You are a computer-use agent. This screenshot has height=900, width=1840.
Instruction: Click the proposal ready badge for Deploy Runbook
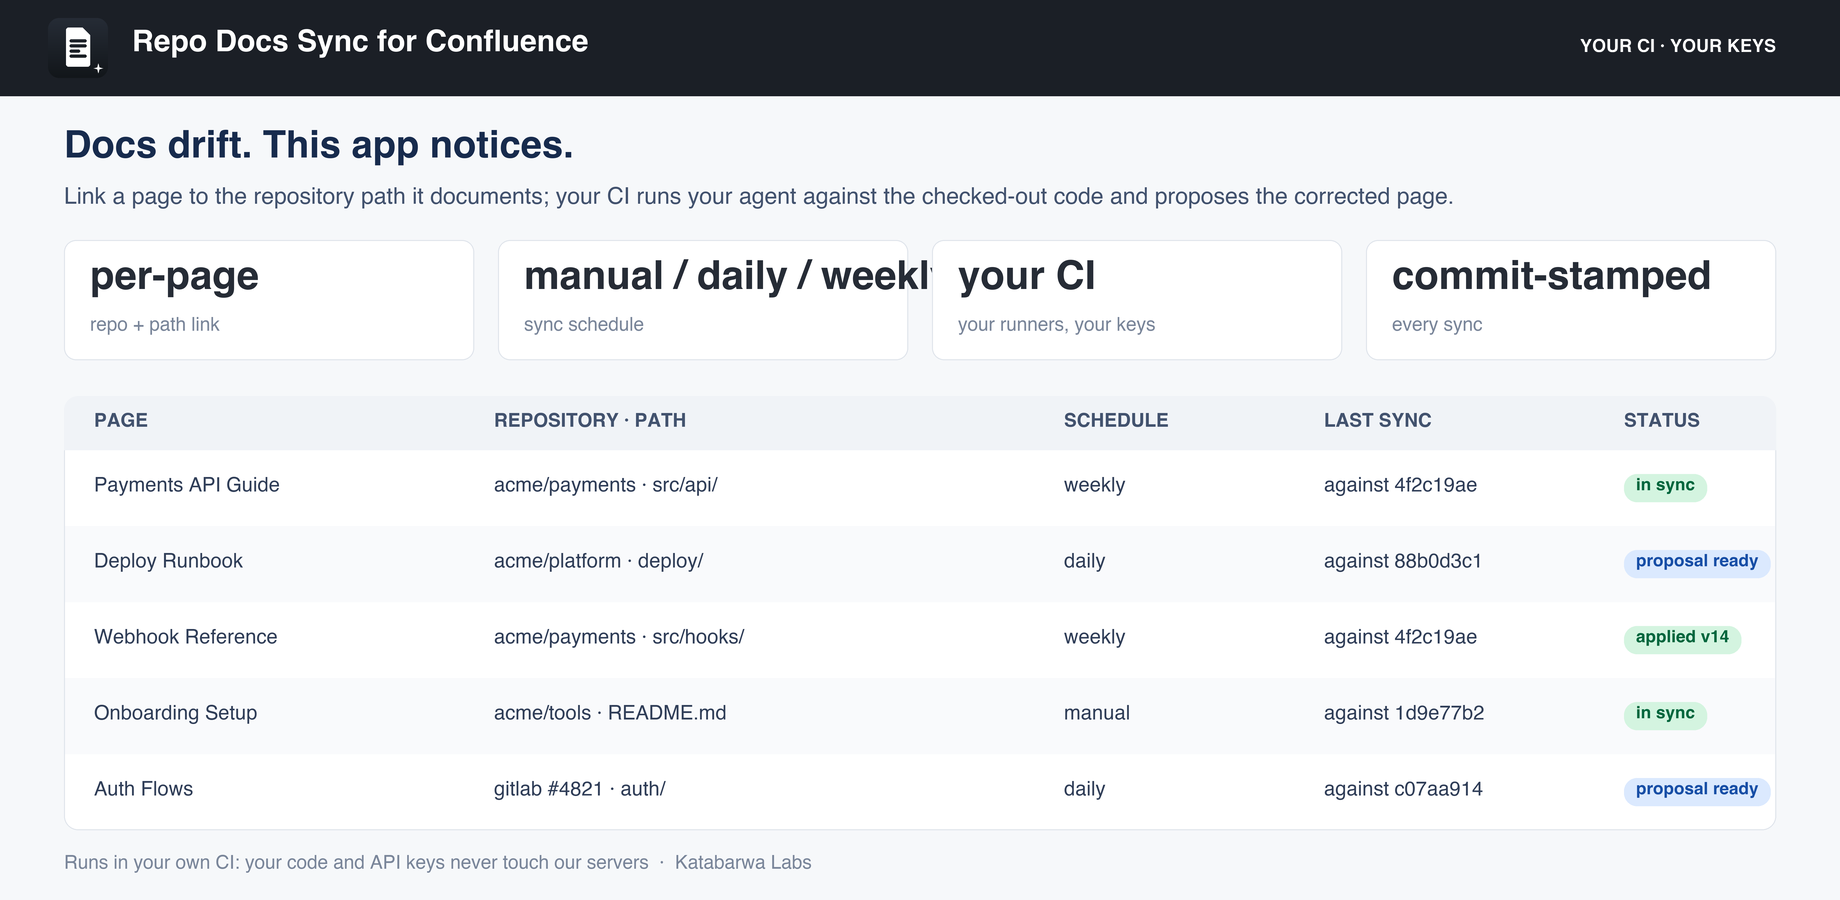[x=1697, y=562]
